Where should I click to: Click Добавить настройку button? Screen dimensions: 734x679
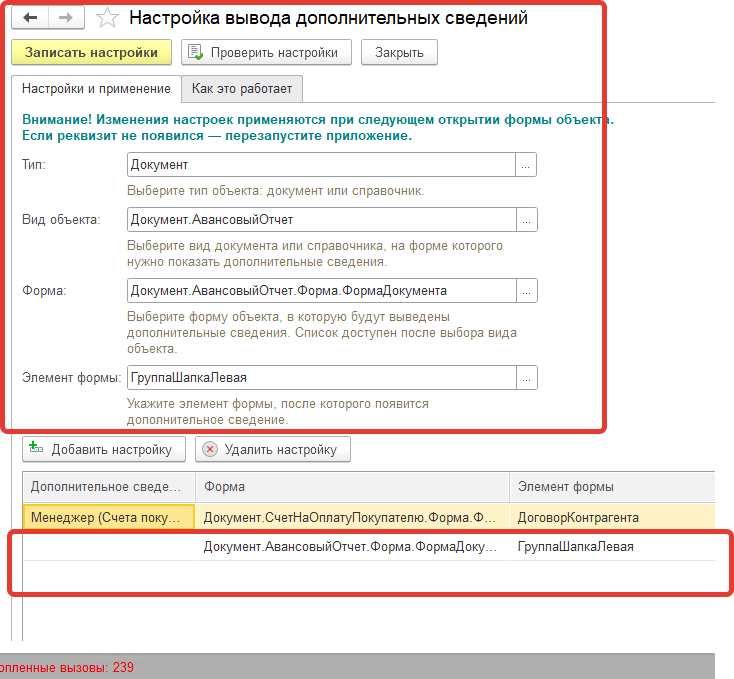(x=104, y=449)
